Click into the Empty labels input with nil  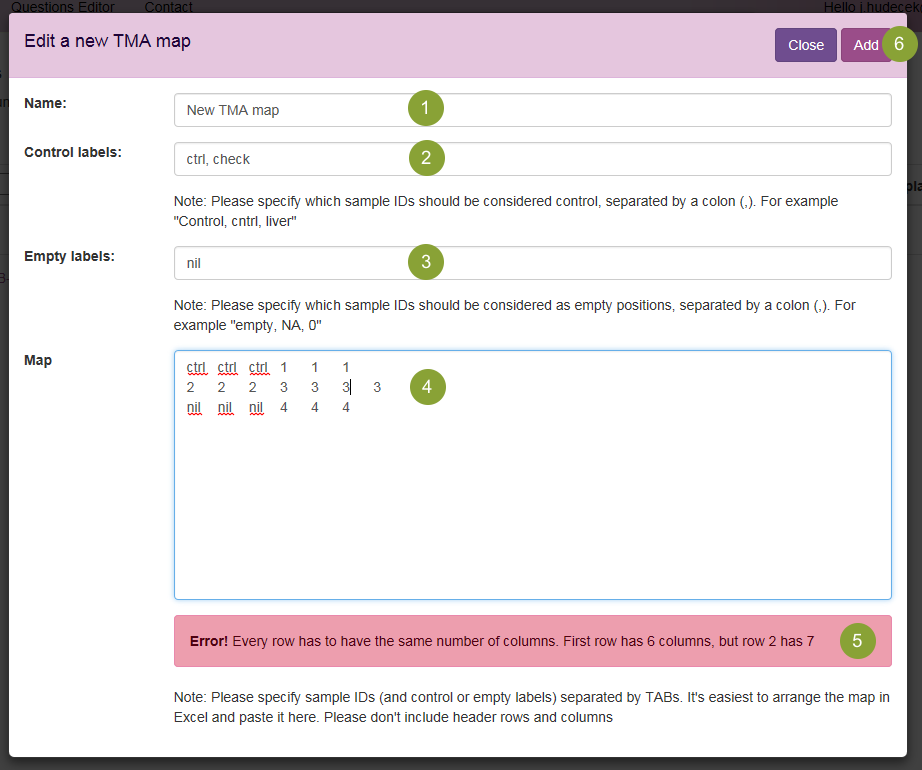300,263
